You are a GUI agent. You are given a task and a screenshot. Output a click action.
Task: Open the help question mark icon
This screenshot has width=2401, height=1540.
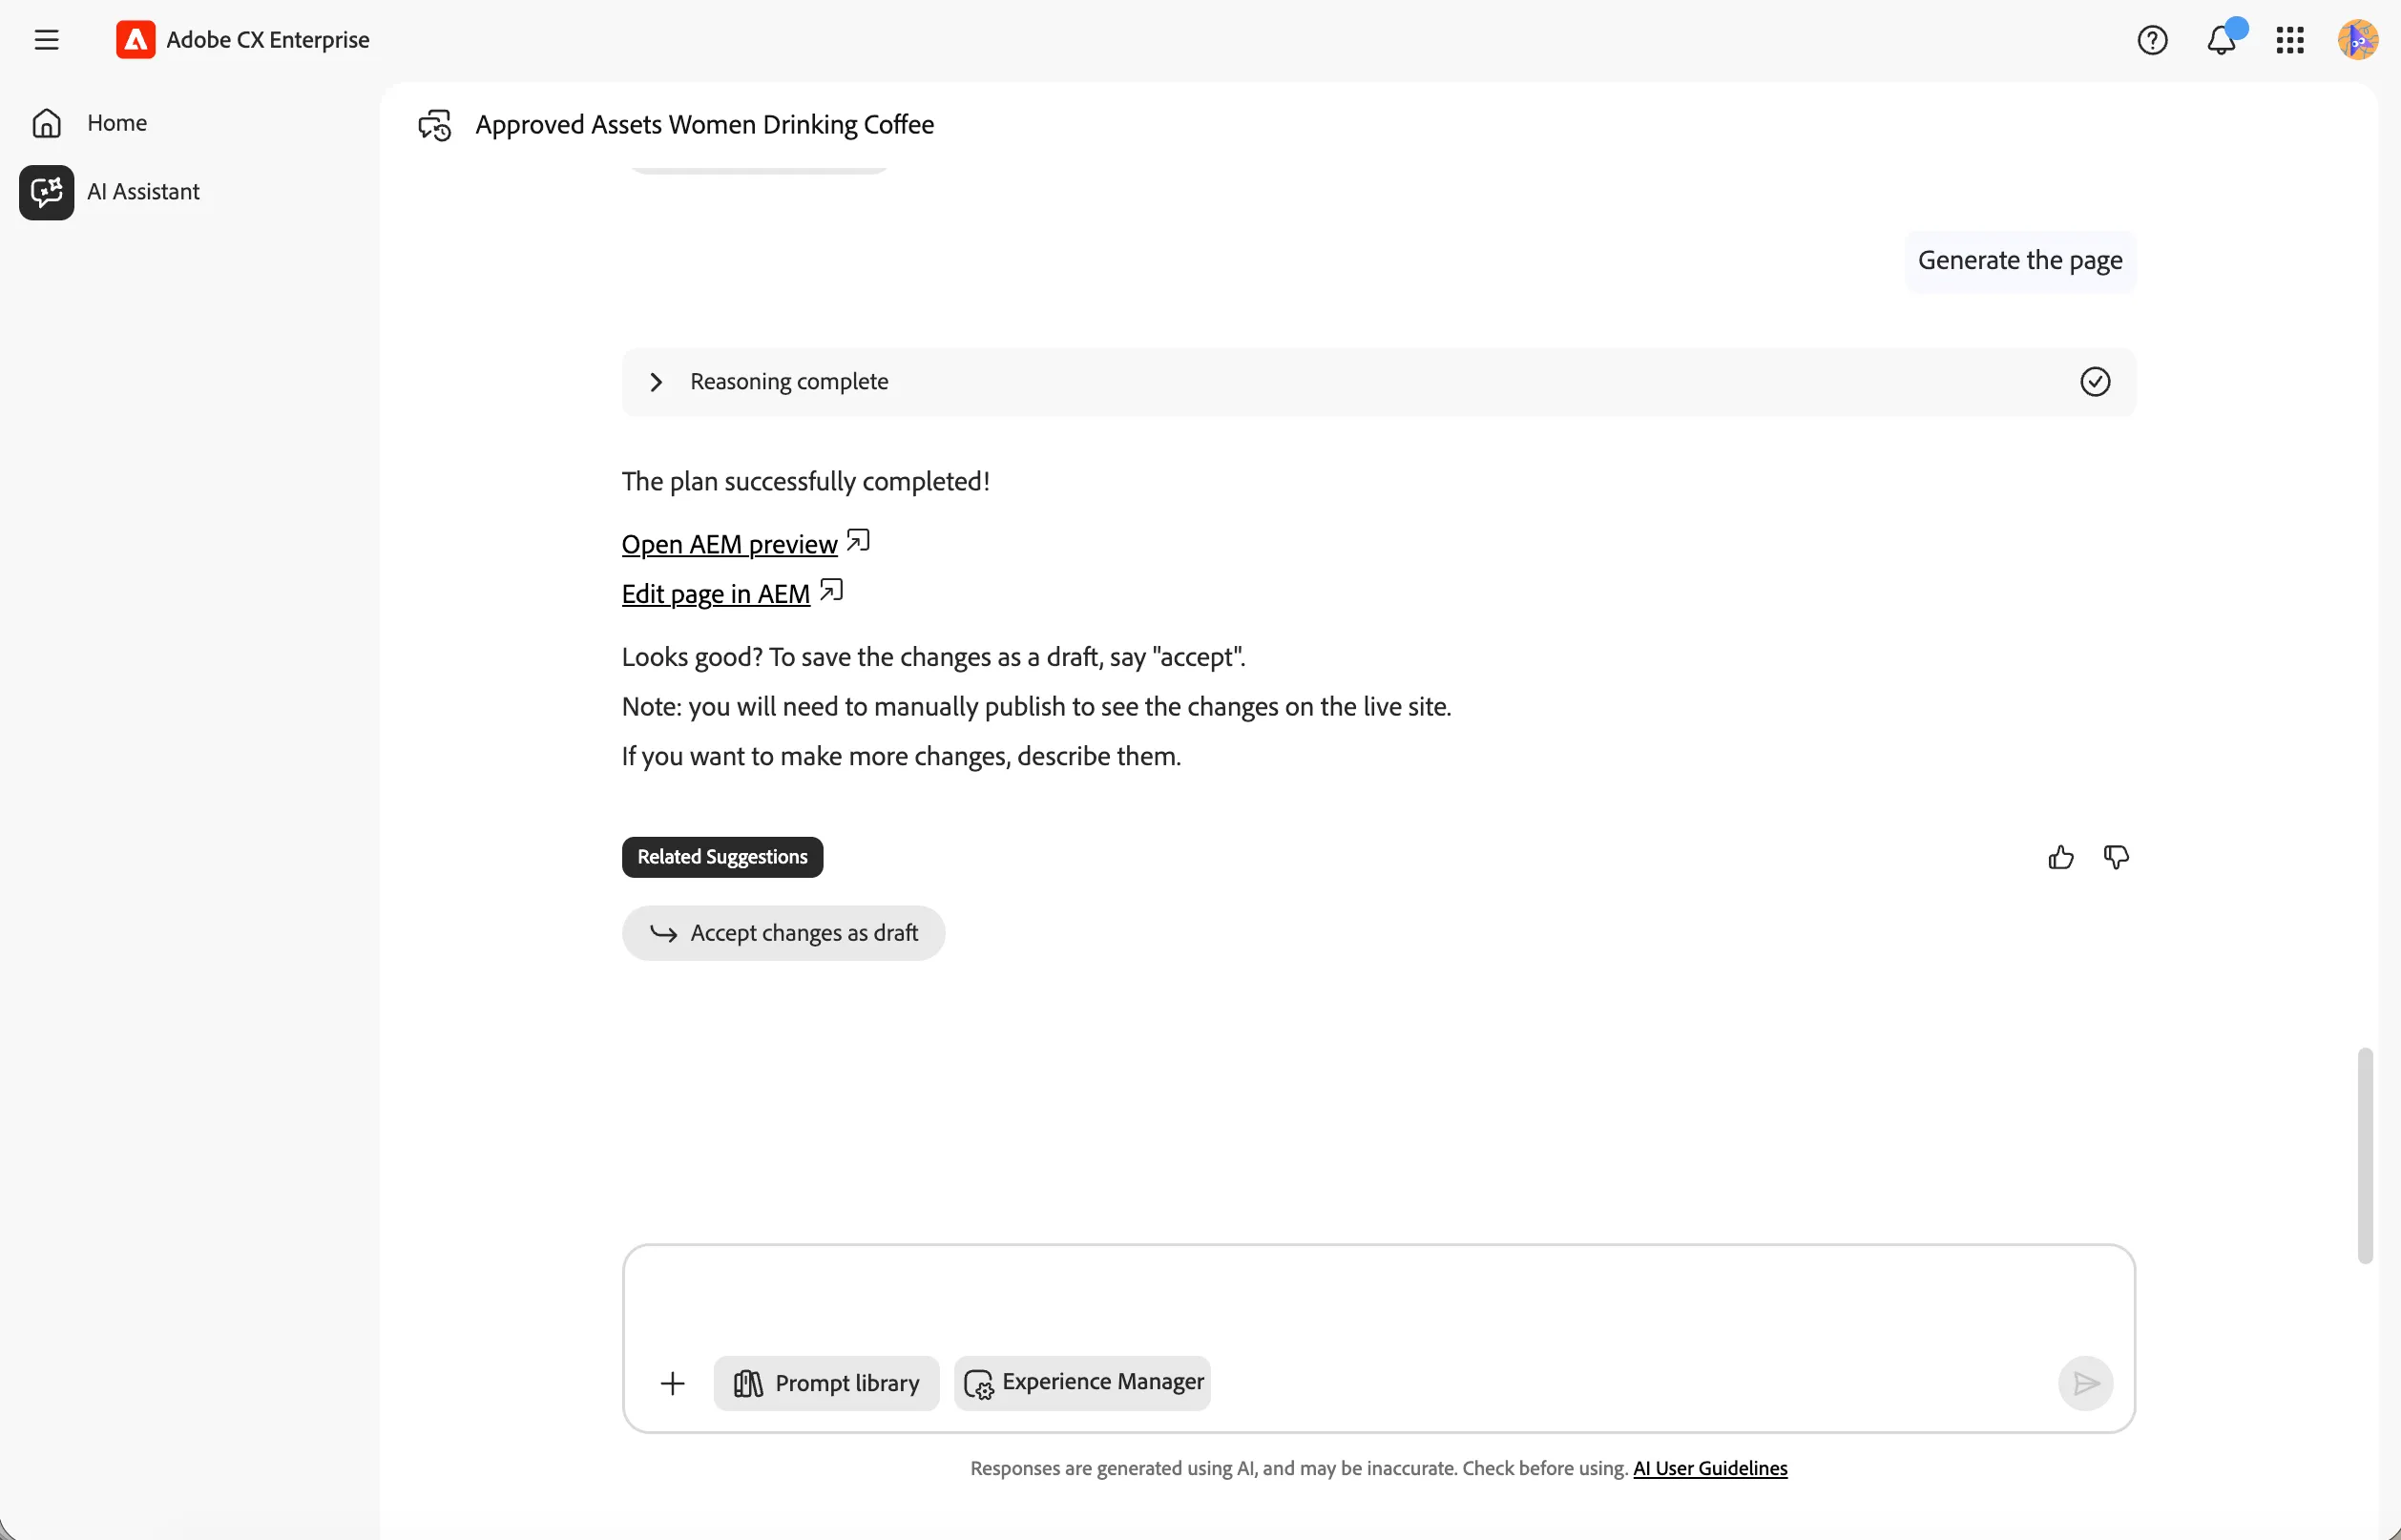(x=2152, y=40)
